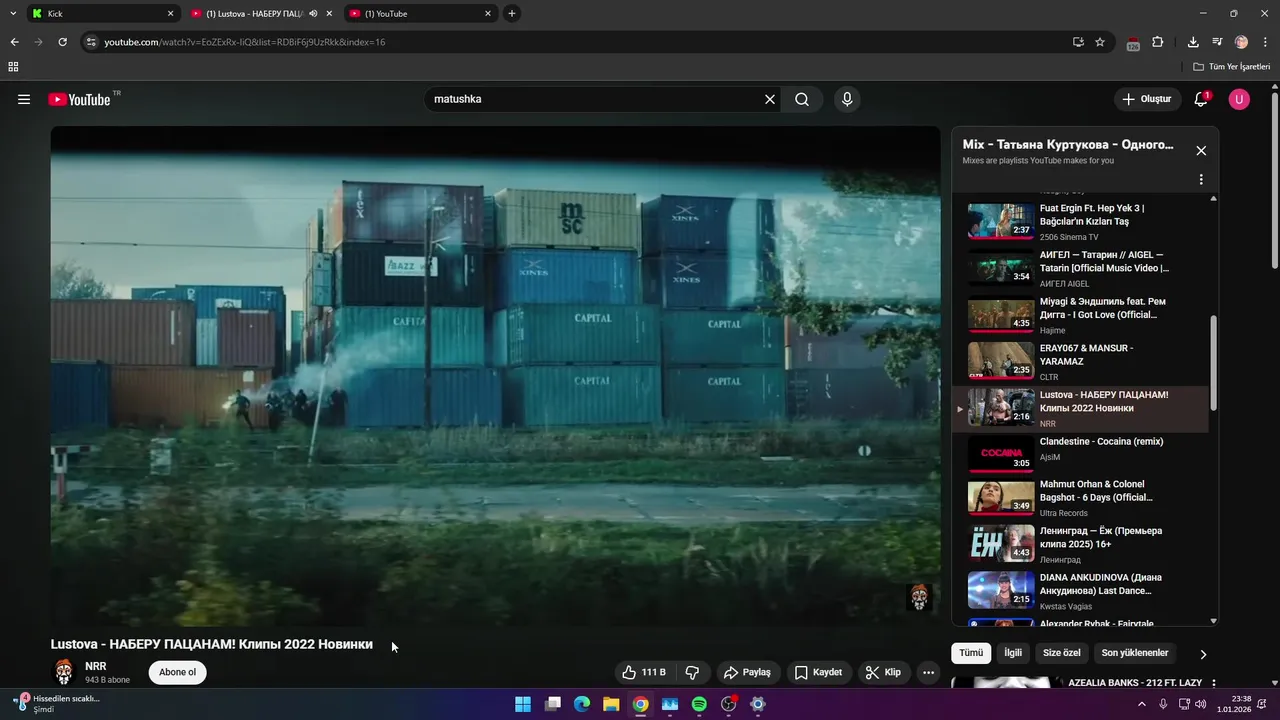Start voice search with microphone icon

pos(847,99)
